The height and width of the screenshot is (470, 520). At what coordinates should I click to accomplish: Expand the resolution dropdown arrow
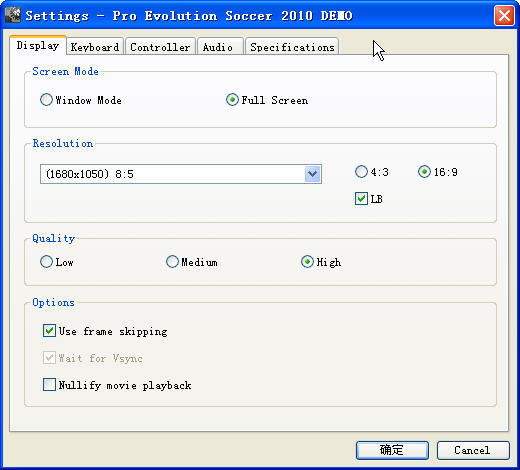tap(313, 174)
